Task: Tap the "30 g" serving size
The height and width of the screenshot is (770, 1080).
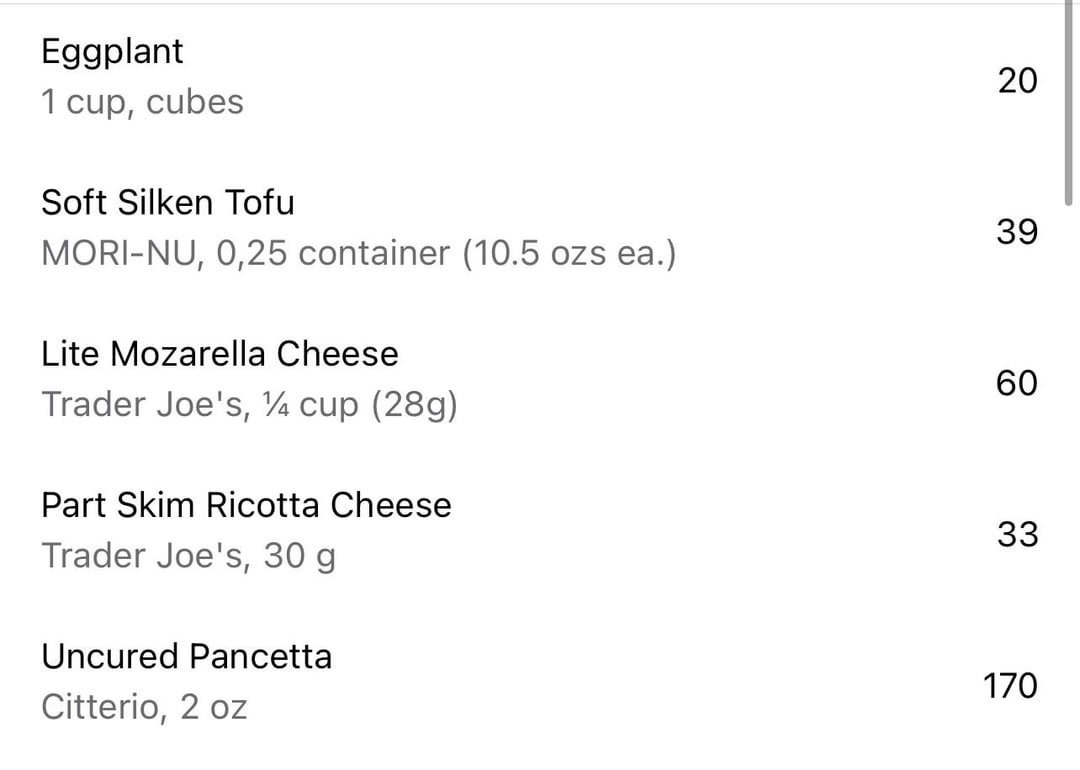Action: tap(299, 556)
